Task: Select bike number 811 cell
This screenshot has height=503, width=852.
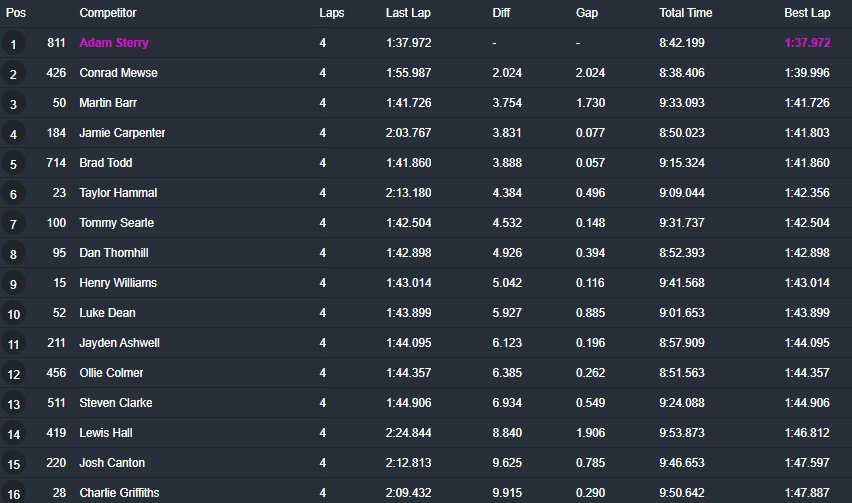Action: 56,43
